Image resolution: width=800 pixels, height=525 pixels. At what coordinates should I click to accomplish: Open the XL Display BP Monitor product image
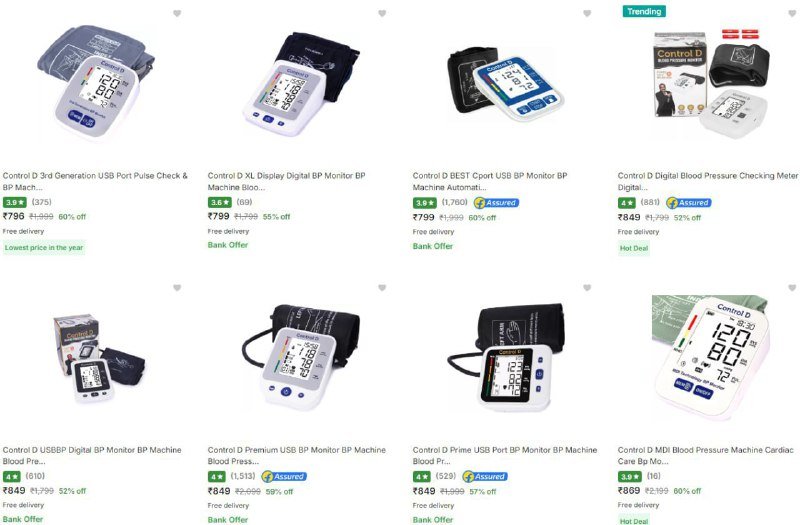[x=300, y=84]
